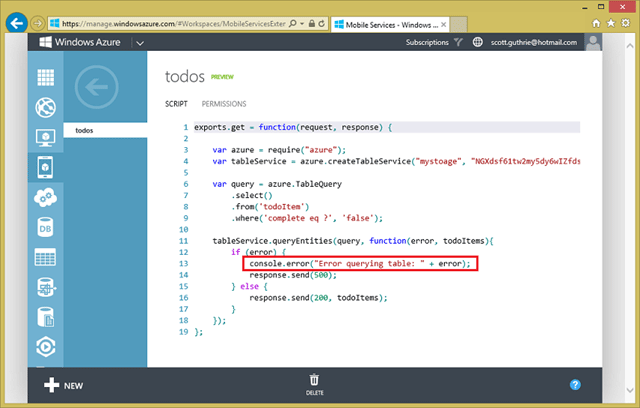Select the Storage table icon

click(45, 257)
